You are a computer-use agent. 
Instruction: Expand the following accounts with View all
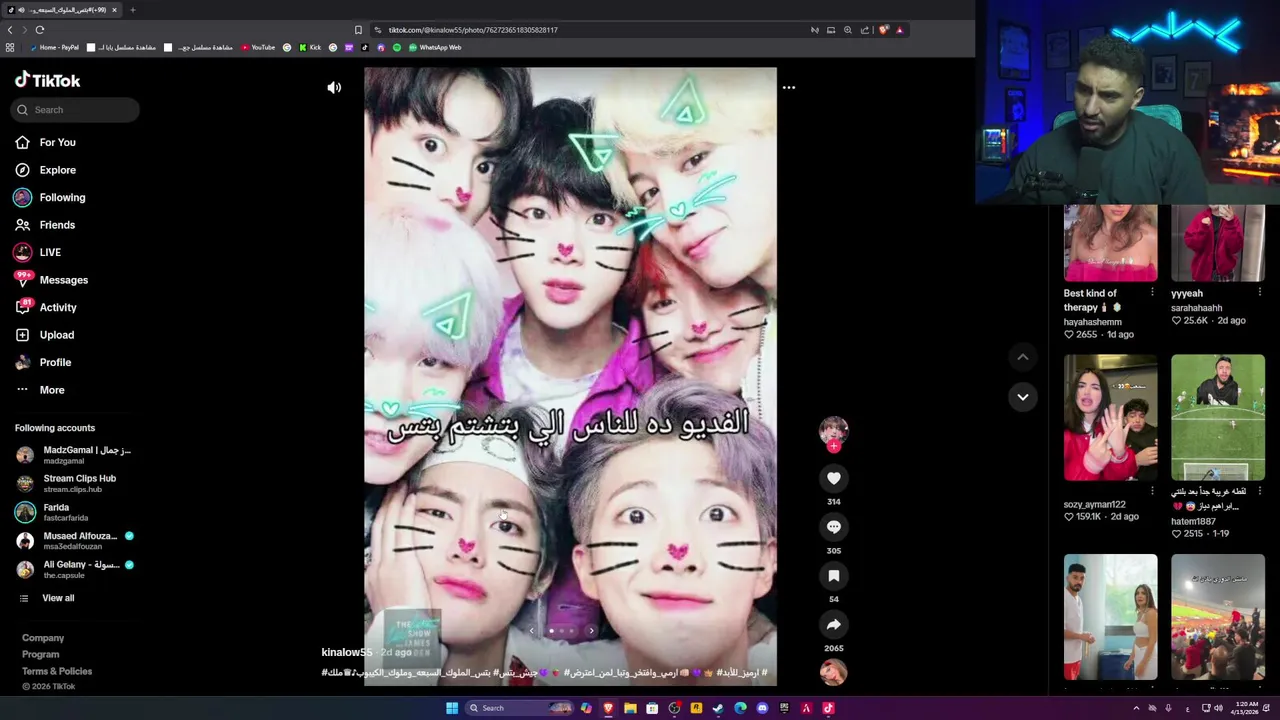point(58,598)
